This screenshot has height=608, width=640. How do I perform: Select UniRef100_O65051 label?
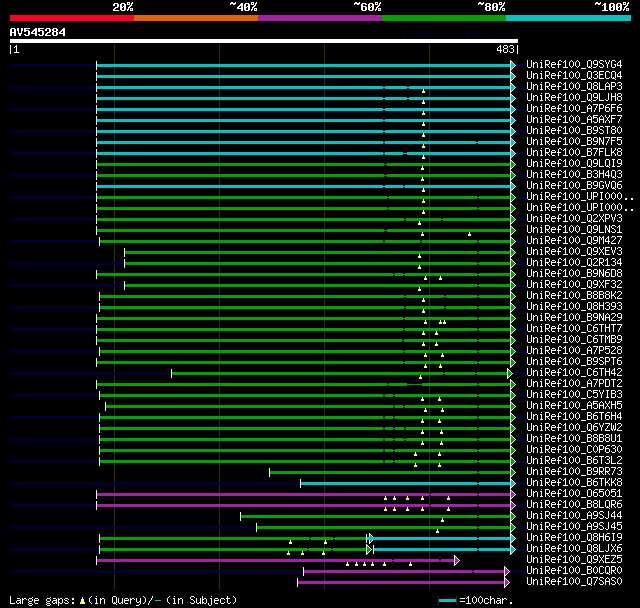click(x=574, y=494)
